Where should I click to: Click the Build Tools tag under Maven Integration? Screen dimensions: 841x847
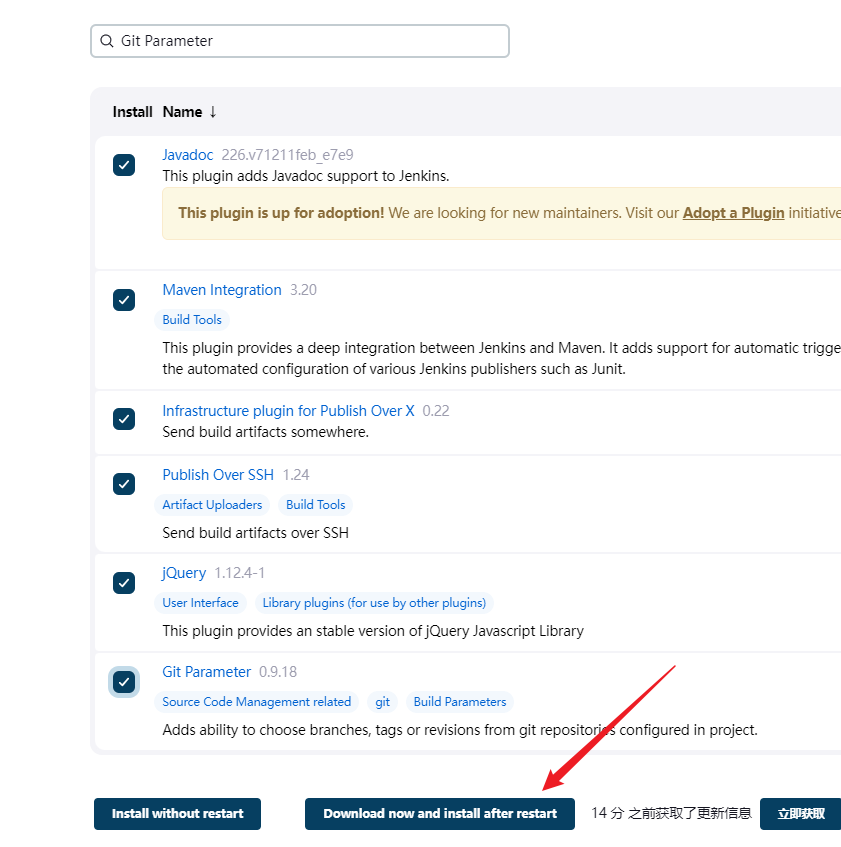pyautogui.click(x=192, y=320)
